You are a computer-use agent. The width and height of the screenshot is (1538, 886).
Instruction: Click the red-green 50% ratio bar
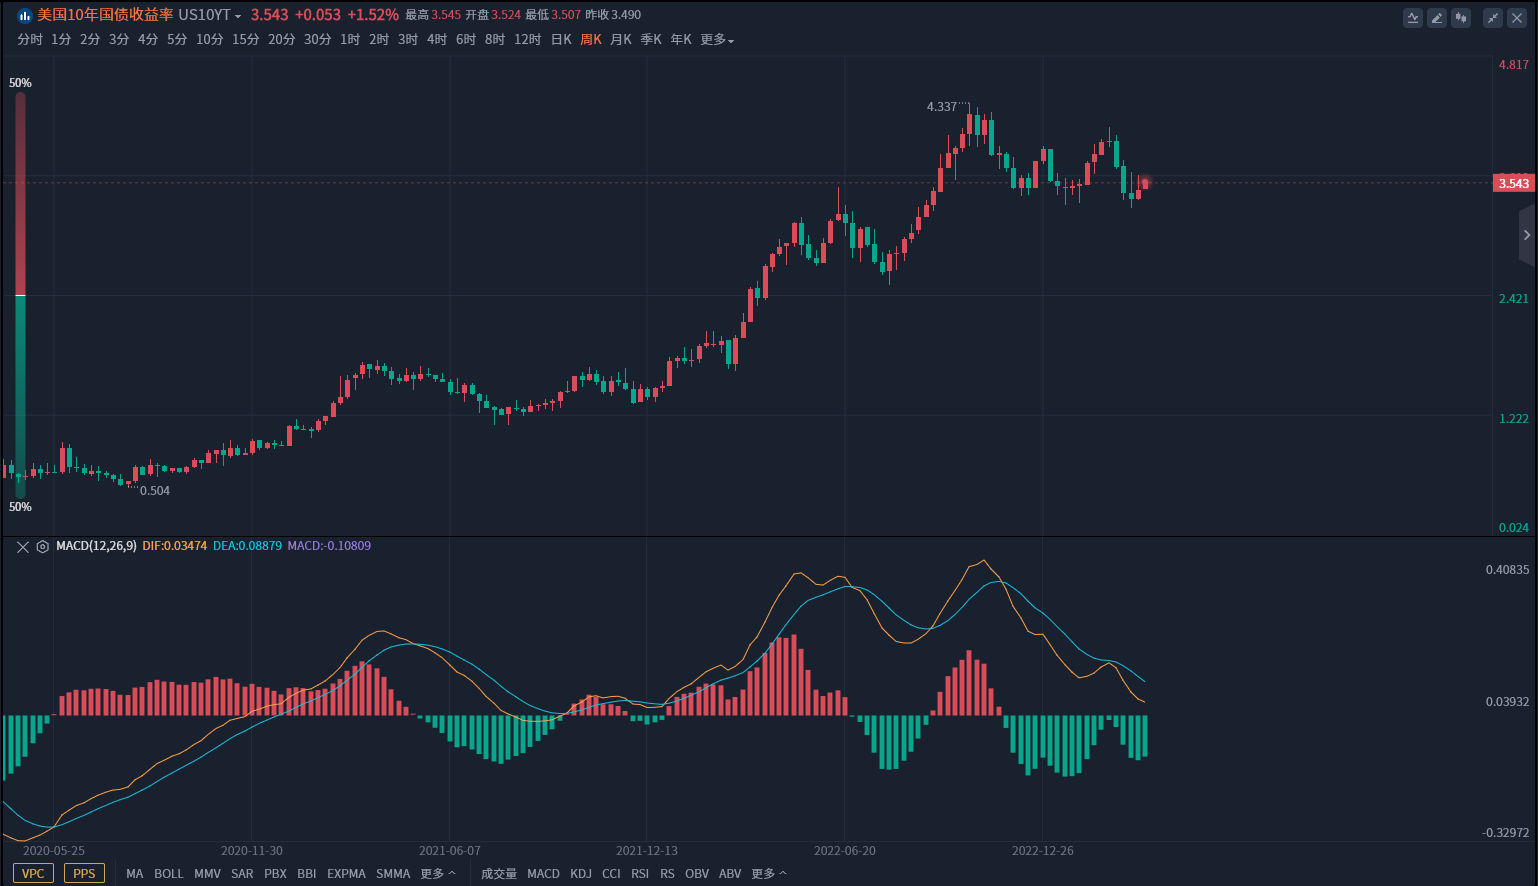20,295
